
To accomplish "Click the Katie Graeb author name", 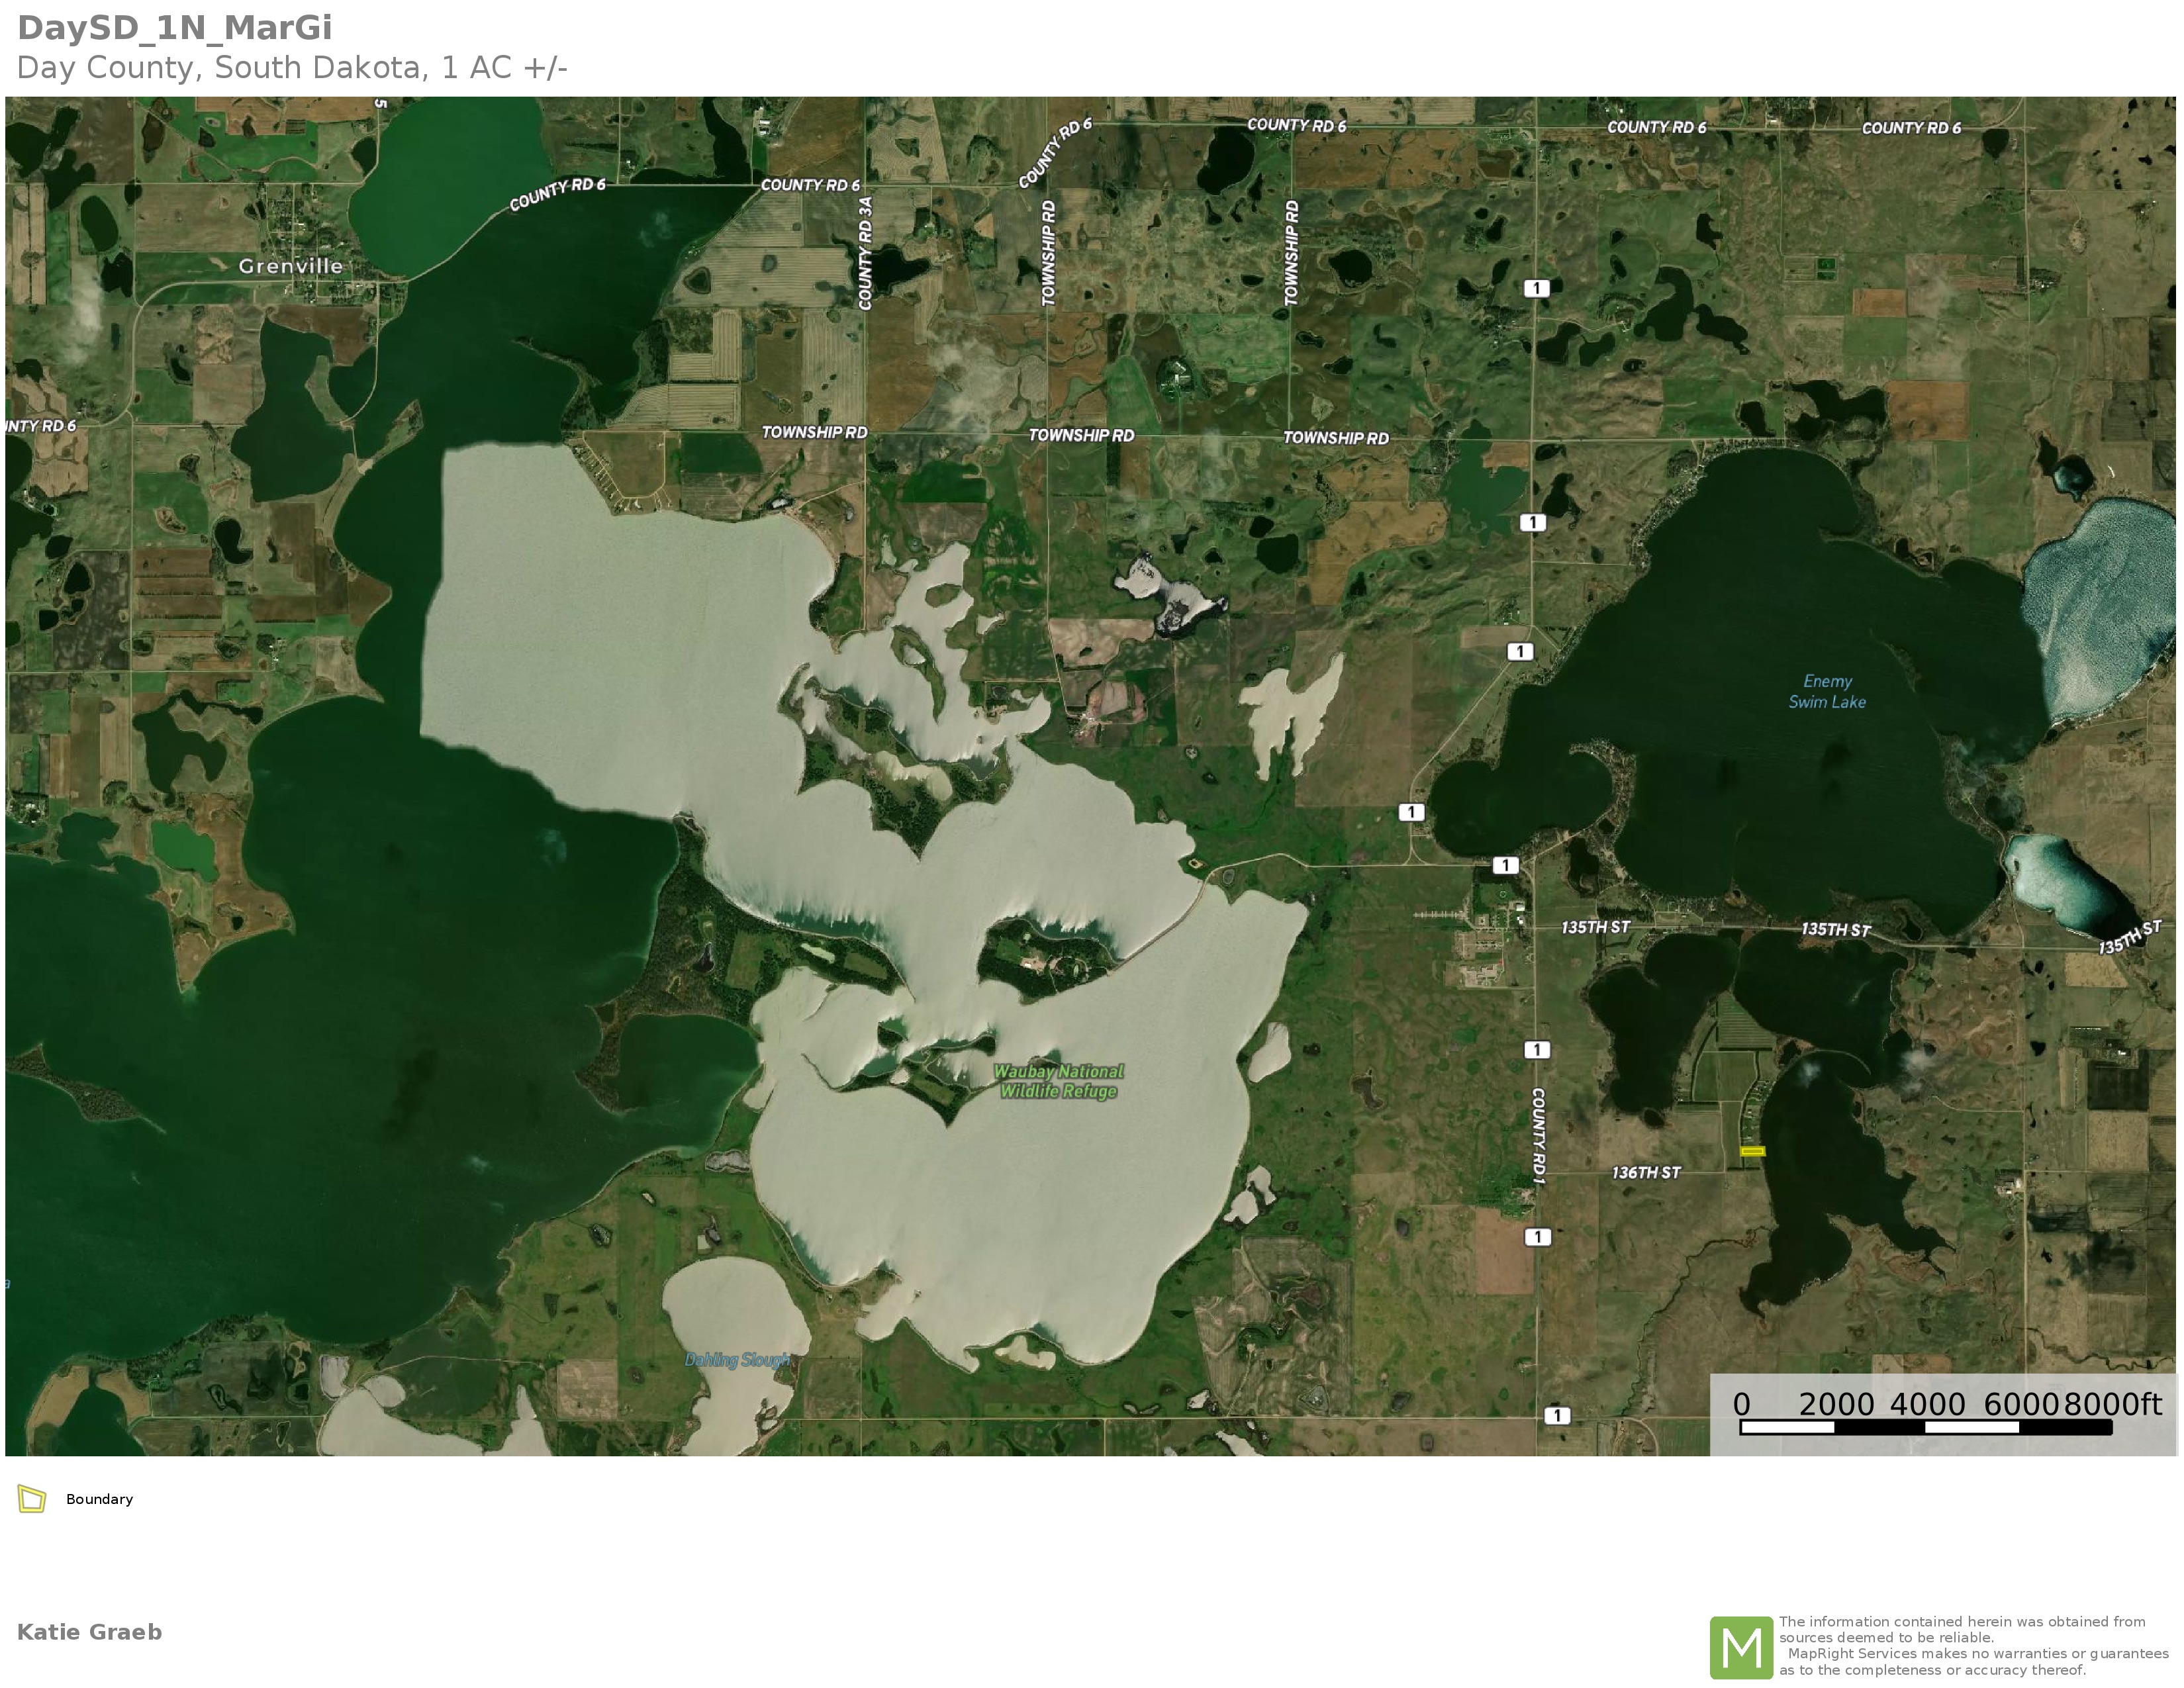I will 89,1632.
